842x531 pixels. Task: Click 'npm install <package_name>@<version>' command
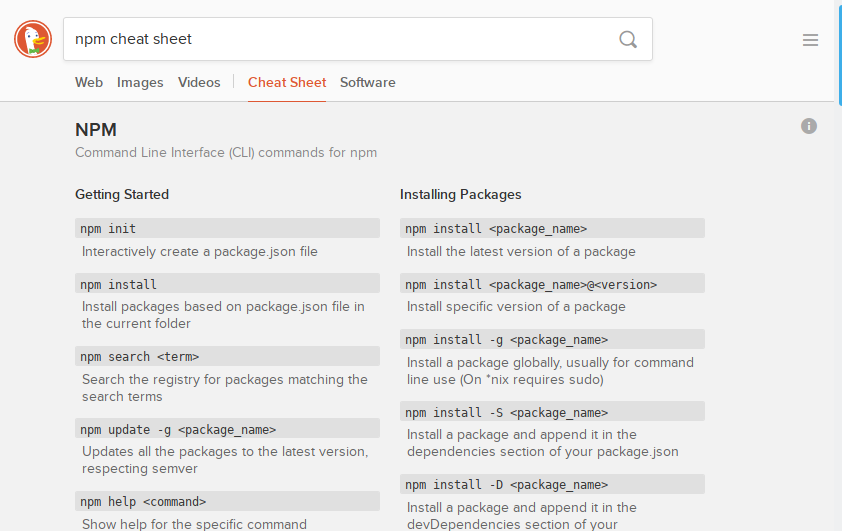(552, 284)
